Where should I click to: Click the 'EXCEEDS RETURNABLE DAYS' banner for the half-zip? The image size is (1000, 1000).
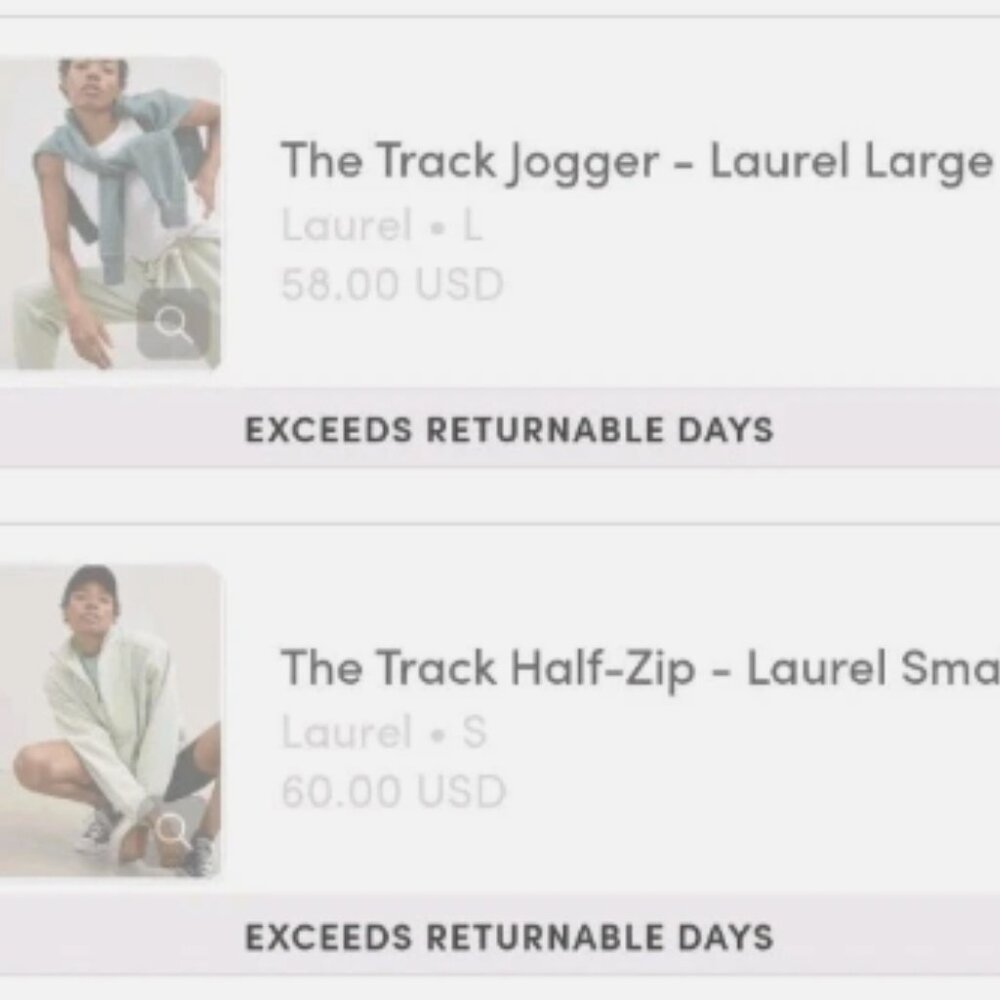pos(510,938)
